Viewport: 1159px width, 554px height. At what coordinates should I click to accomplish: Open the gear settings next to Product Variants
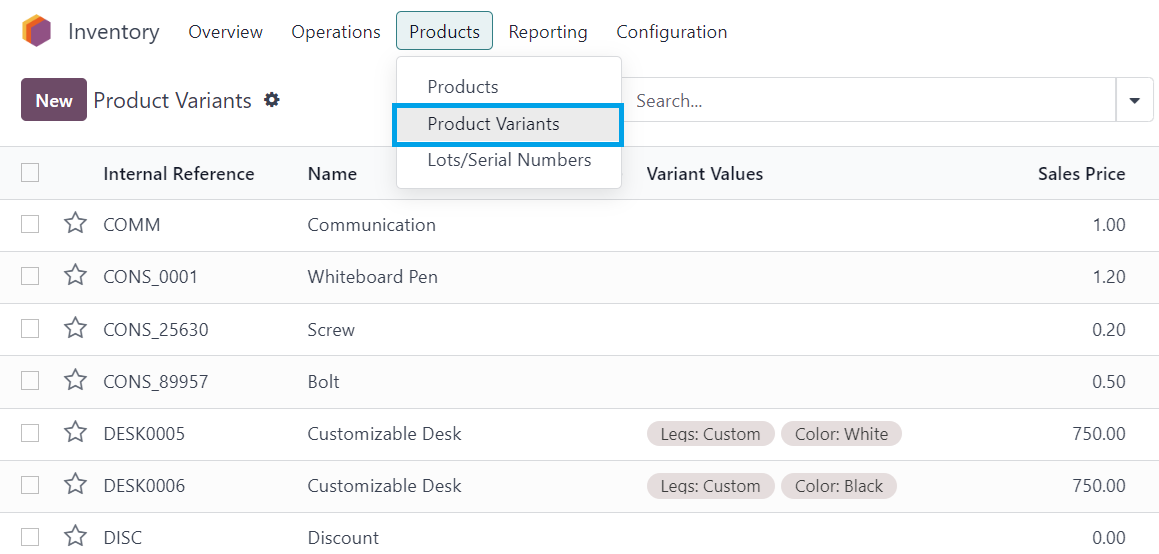[x=272, y=100]
